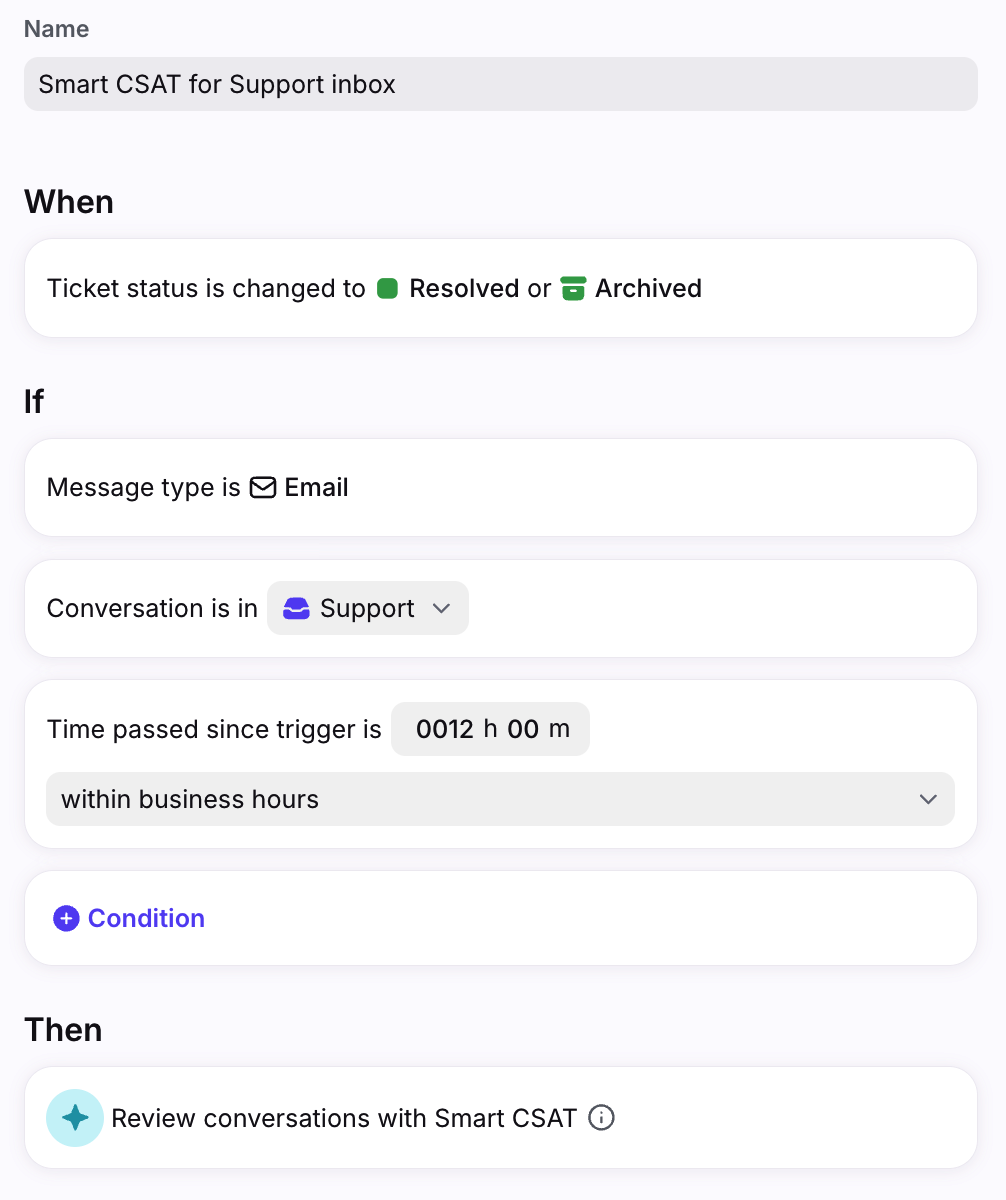Expand the Support dropdown chevron

click(441, 608)
